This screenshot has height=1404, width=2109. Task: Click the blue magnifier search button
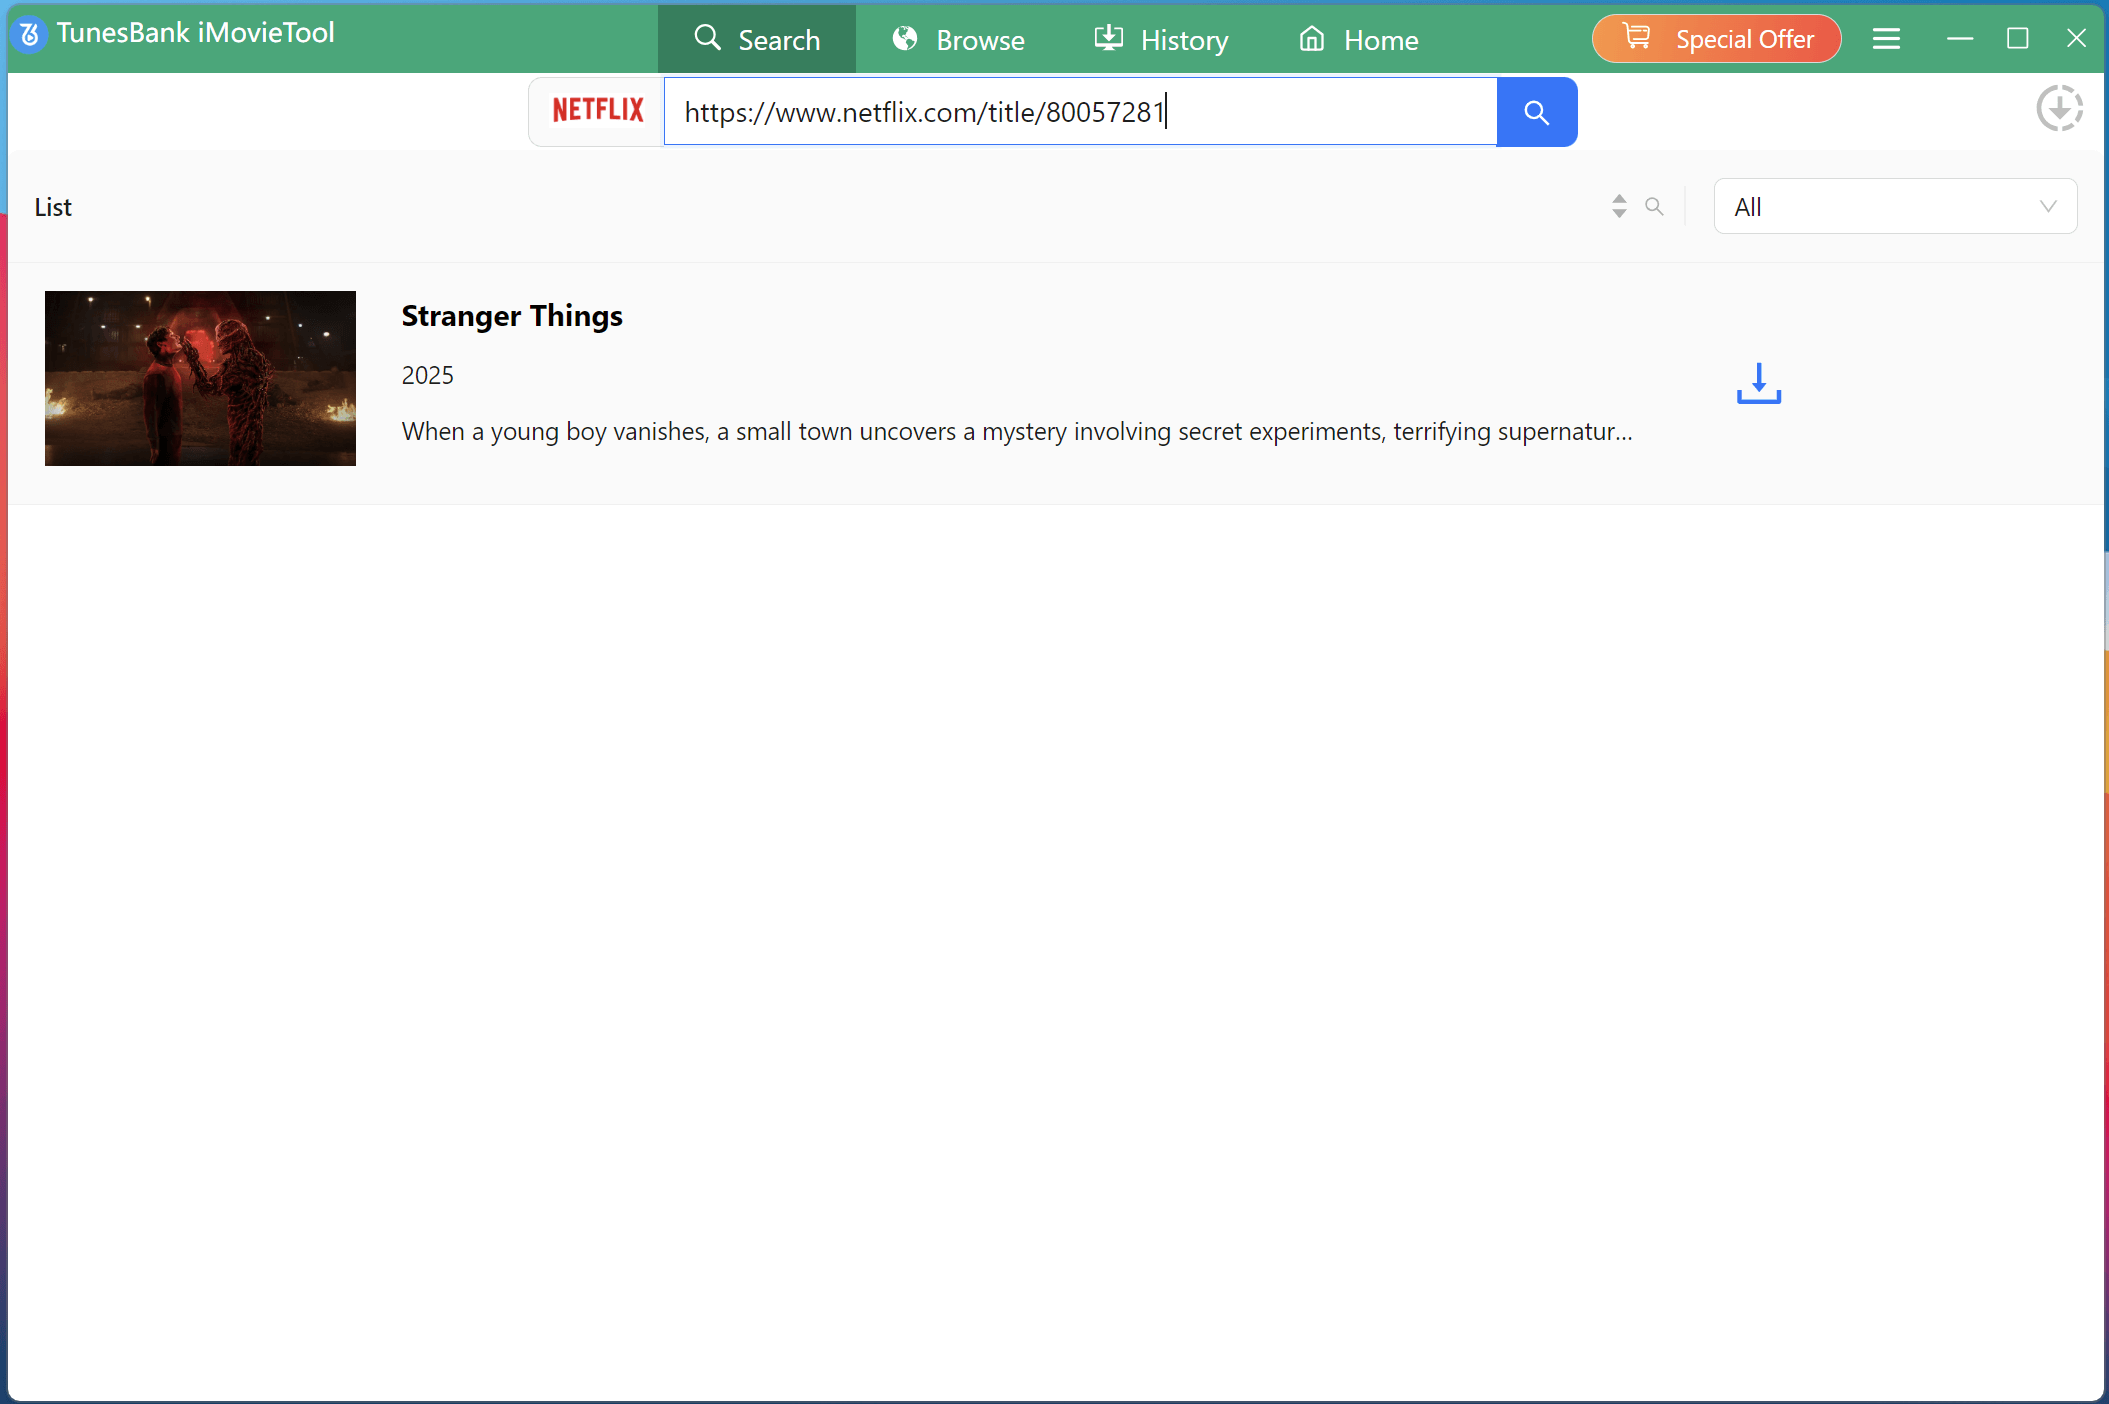[x=1536, y=111]
